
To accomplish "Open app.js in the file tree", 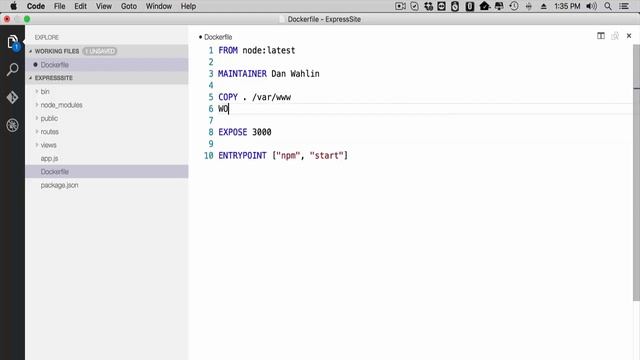I will pos(107,158).
